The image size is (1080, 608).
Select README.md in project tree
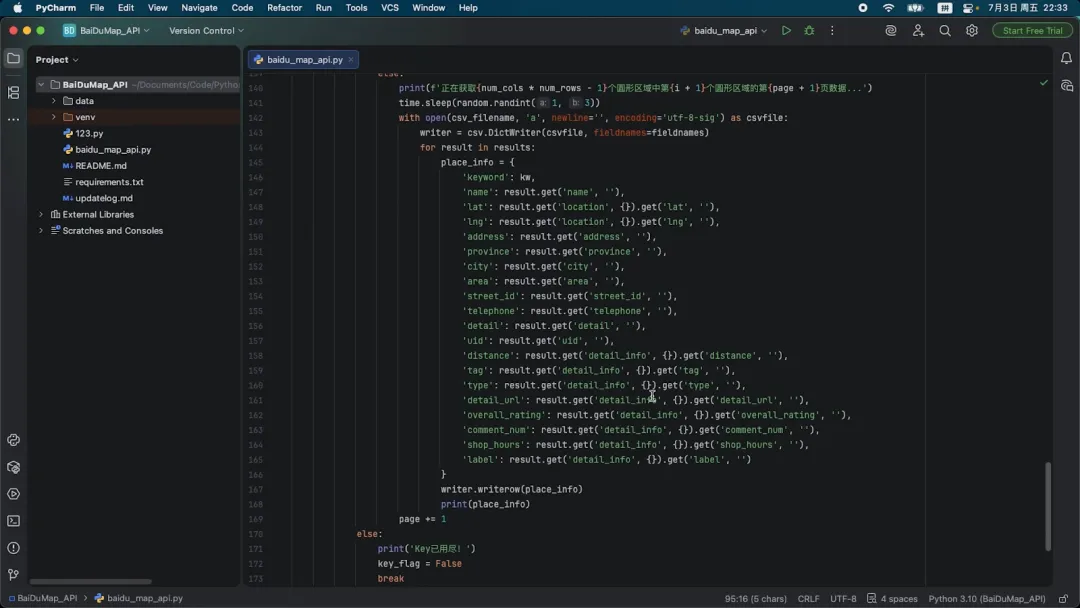pos(101,166)
